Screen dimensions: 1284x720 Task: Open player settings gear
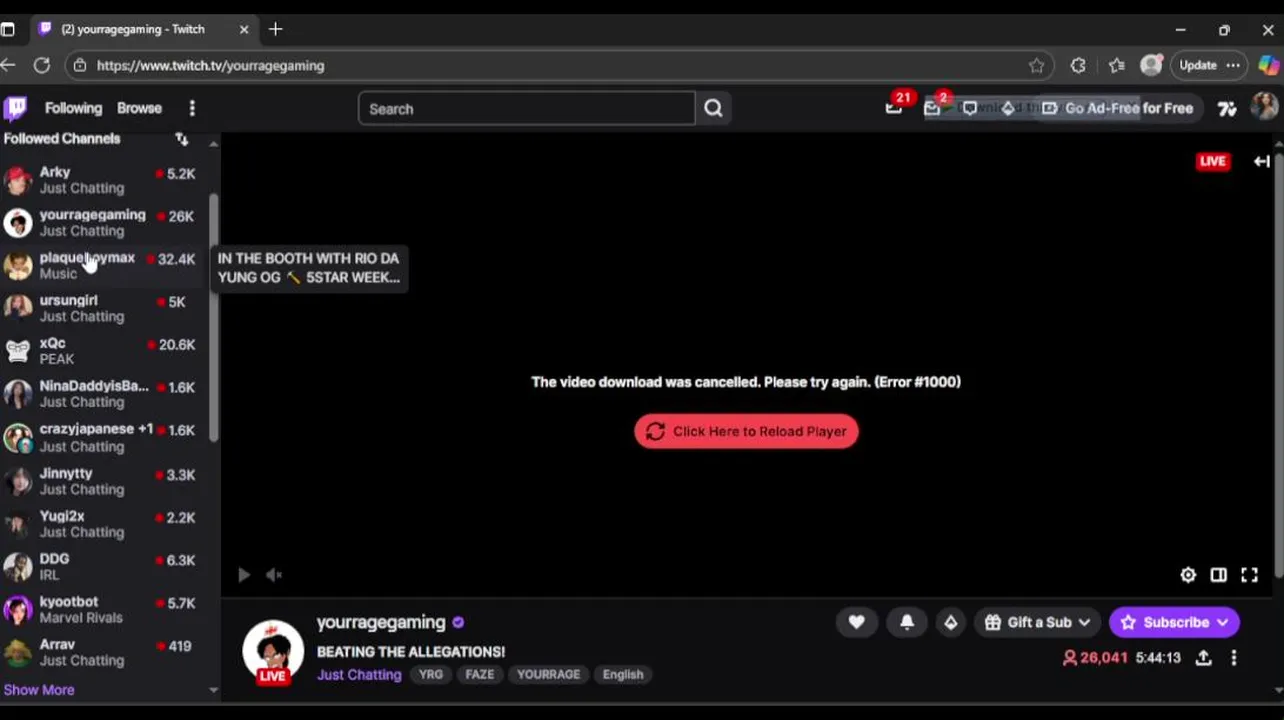pos(1188,575)
